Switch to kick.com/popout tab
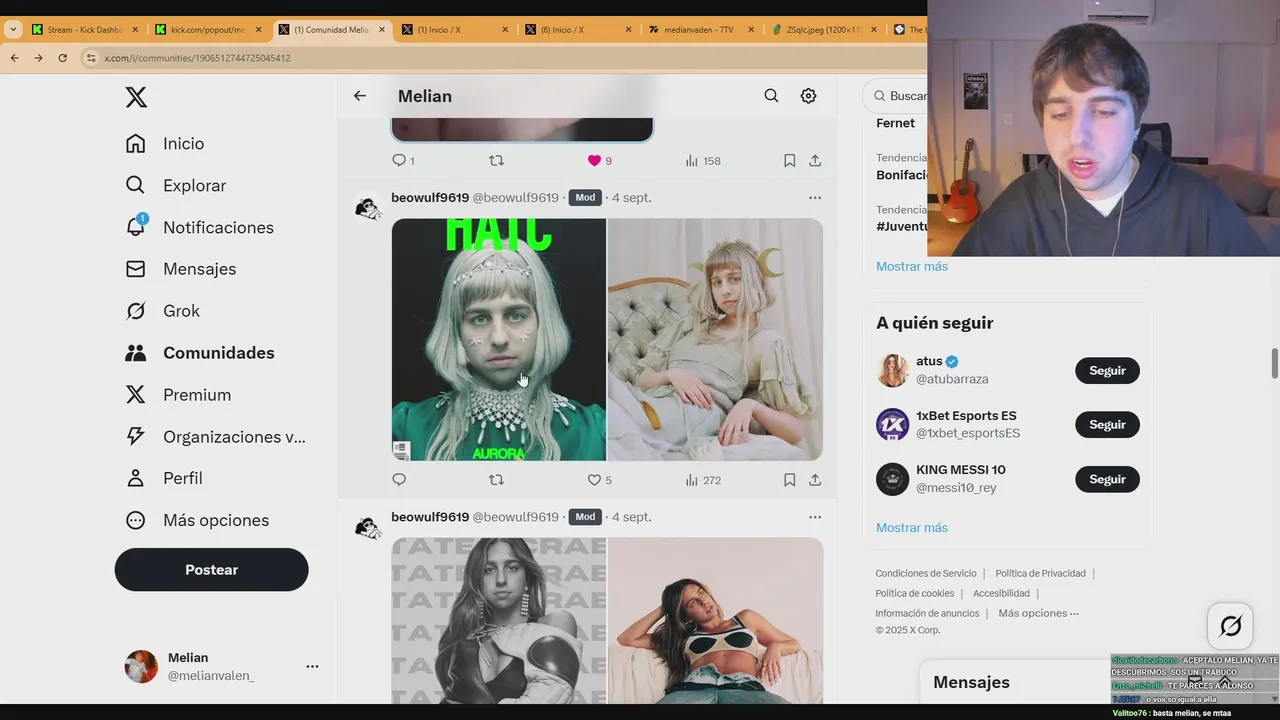The width and height of the screenshot is (1280, 720). click(207, 30)
